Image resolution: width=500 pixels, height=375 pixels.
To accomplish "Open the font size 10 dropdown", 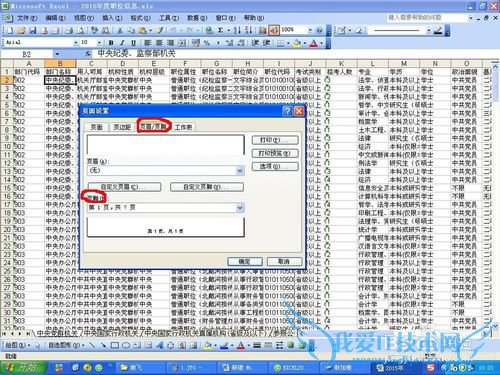I will tap(99, 43).
